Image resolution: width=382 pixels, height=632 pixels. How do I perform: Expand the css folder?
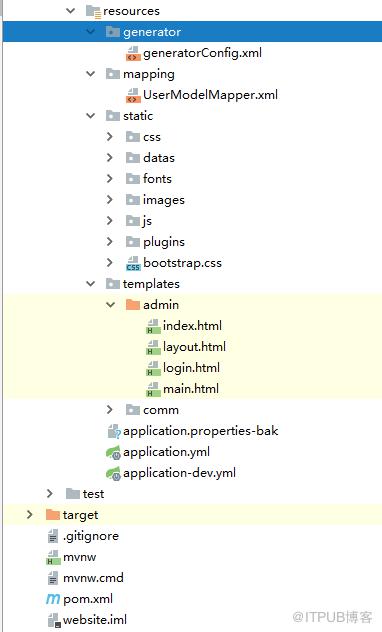pos(110,137)
